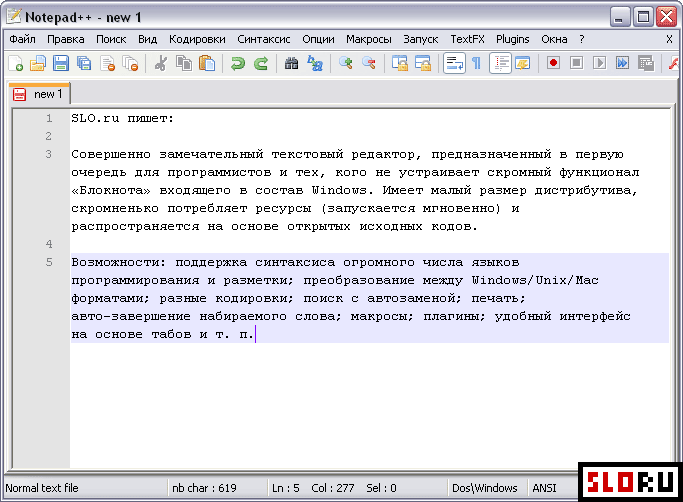The width and height of the screenshot is (683, 502).
Task: Click line number 5 in the margin
Action: click(49, 262)
